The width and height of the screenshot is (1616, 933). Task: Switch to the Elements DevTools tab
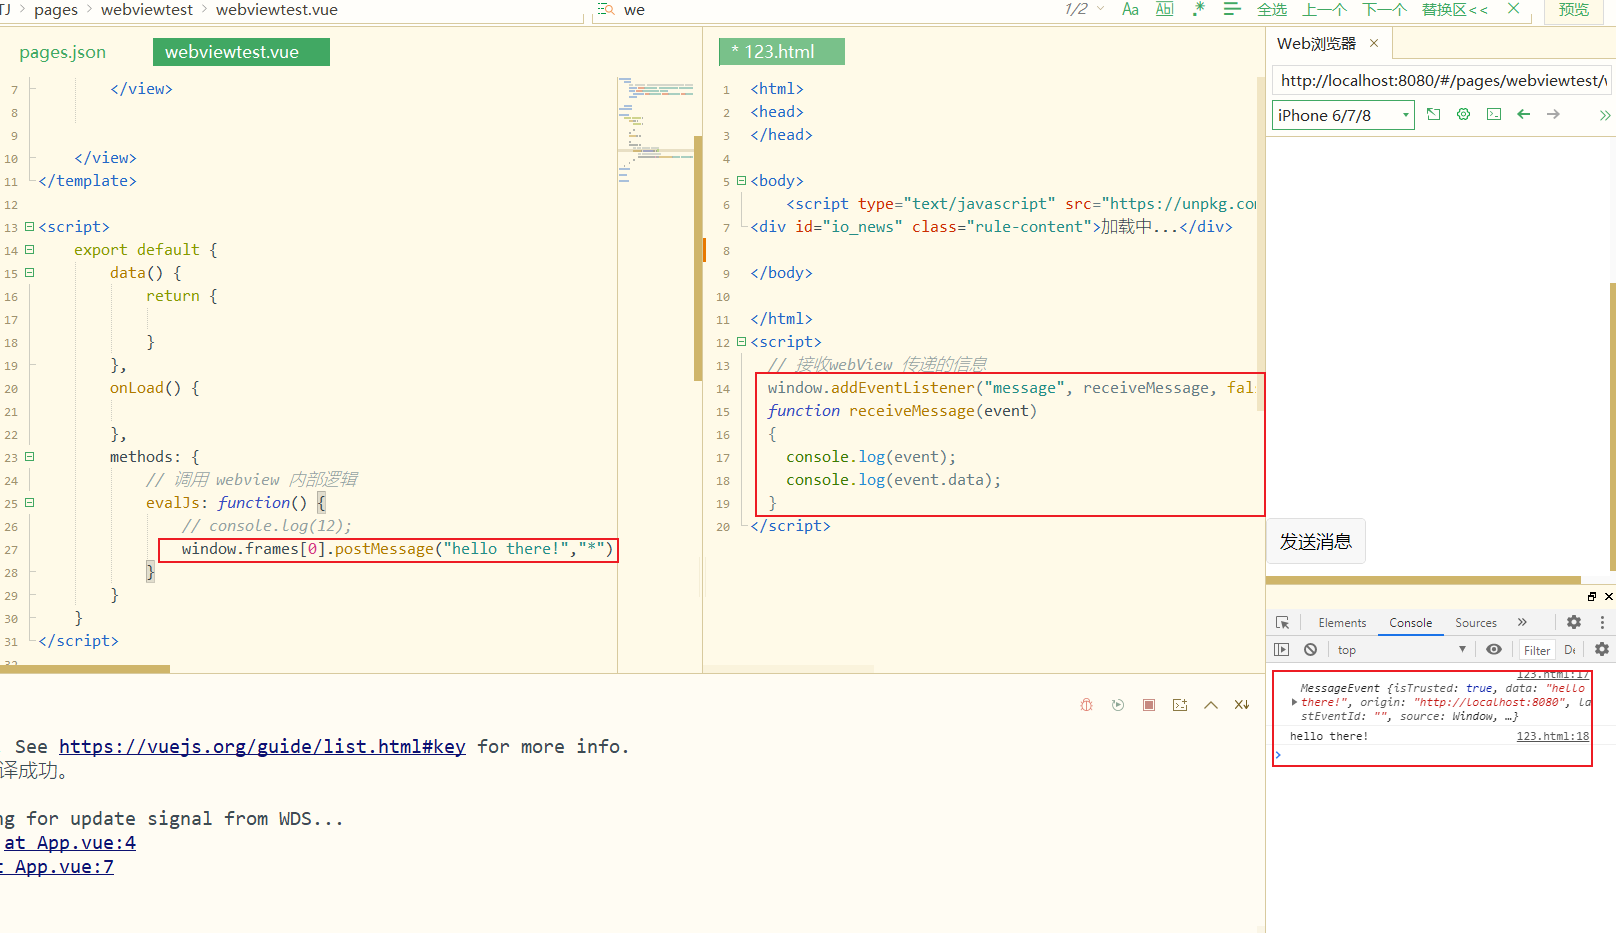tap(1342, 623)
